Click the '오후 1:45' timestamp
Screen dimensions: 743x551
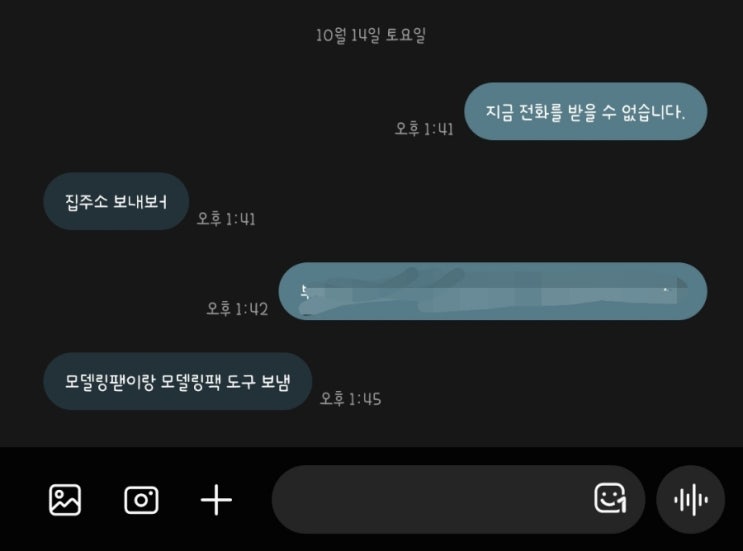(351, 399)
